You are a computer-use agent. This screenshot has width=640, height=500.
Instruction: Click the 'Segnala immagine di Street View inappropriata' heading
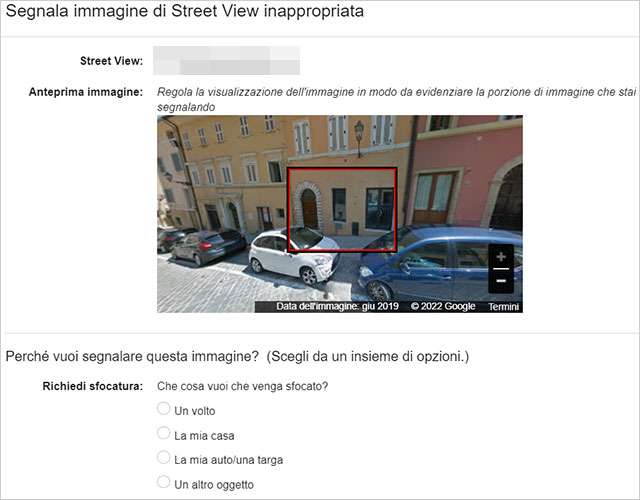coord(184,11)
